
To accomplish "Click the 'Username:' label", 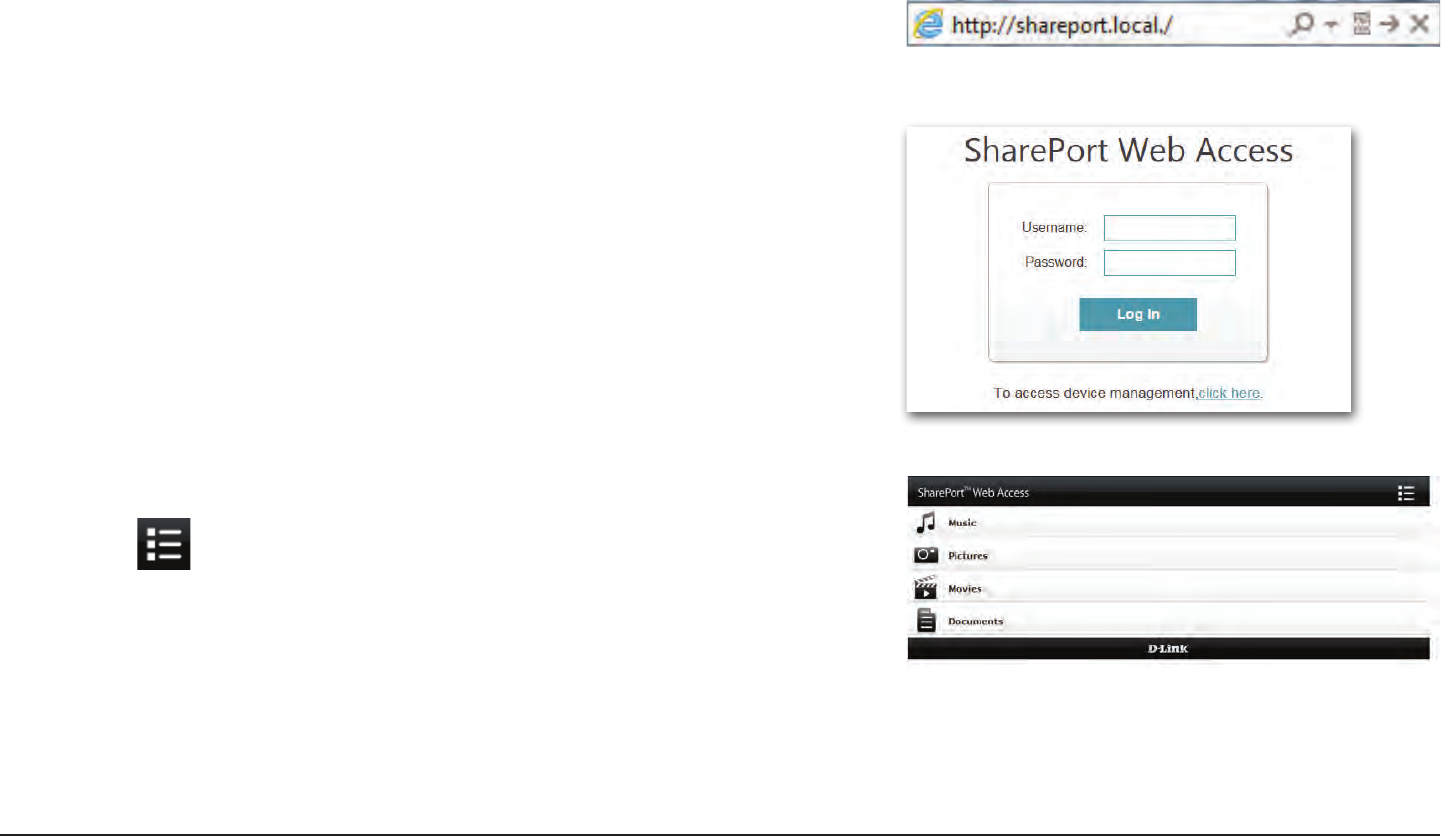I will 1054,228.
